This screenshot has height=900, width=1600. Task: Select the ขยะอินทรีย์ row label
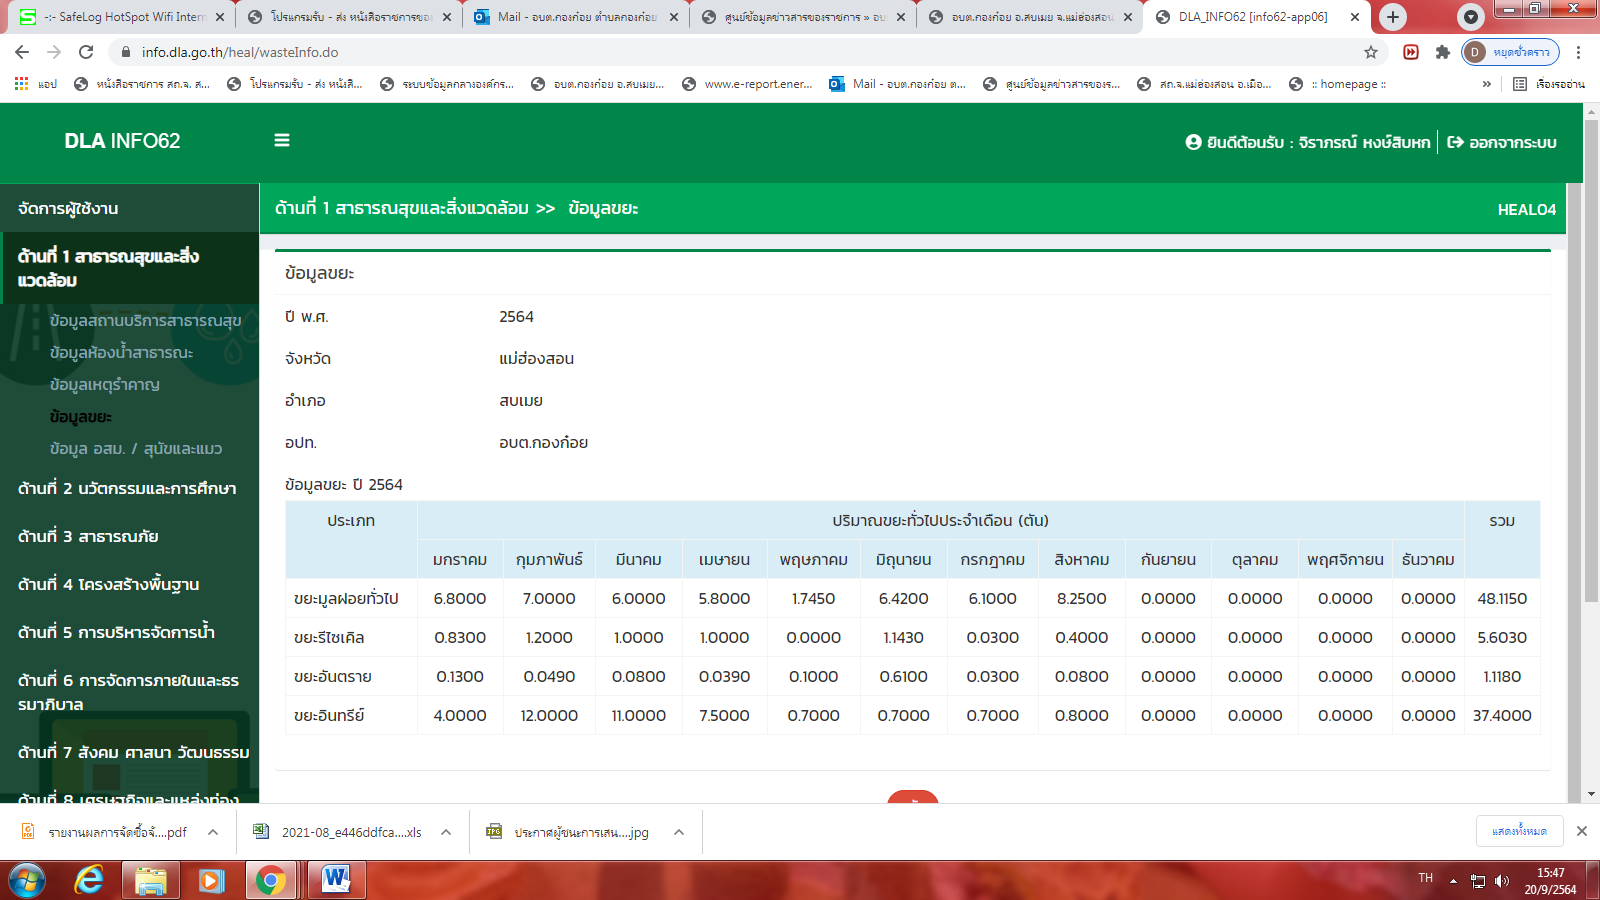tap(329, 715)
